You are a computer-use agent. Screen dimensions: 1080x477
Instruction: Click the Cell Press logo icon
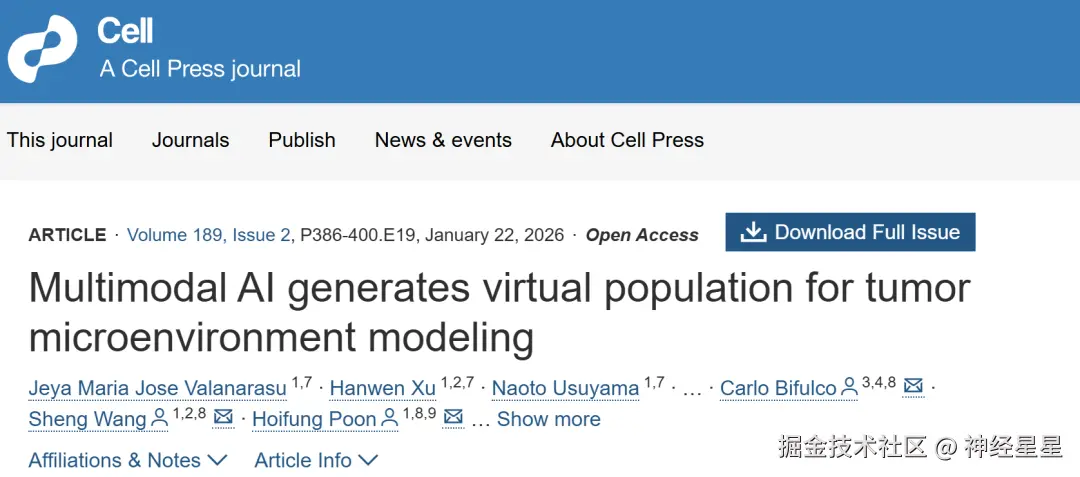pos(42,50)
